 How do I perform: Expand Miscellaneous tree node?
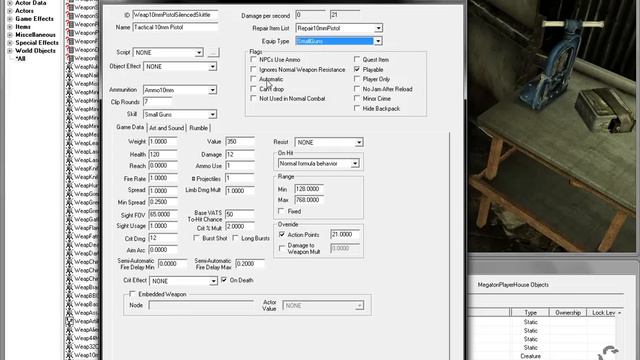tap(10, 35)
